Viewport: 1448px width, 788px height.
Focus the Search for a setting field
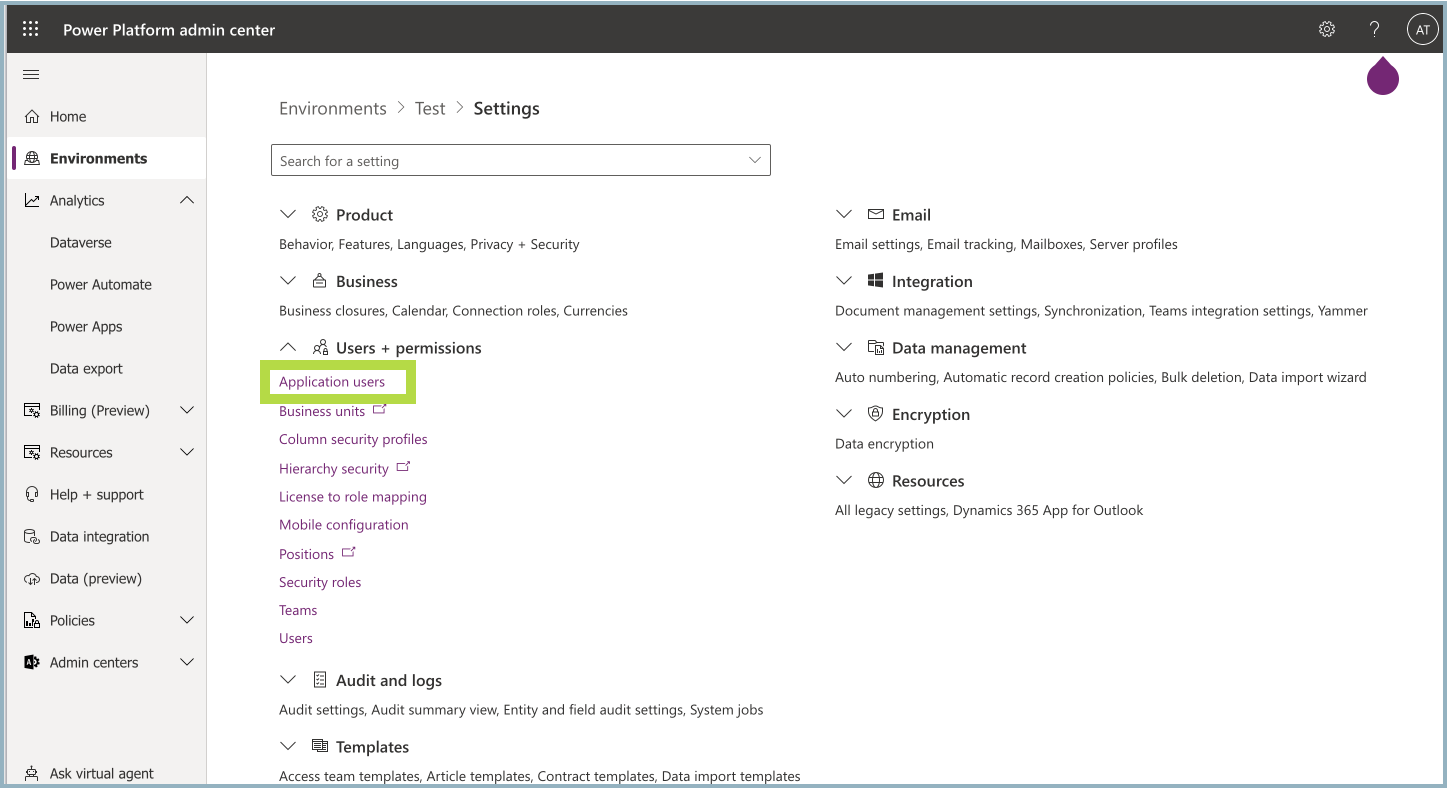tap(521, 160)
